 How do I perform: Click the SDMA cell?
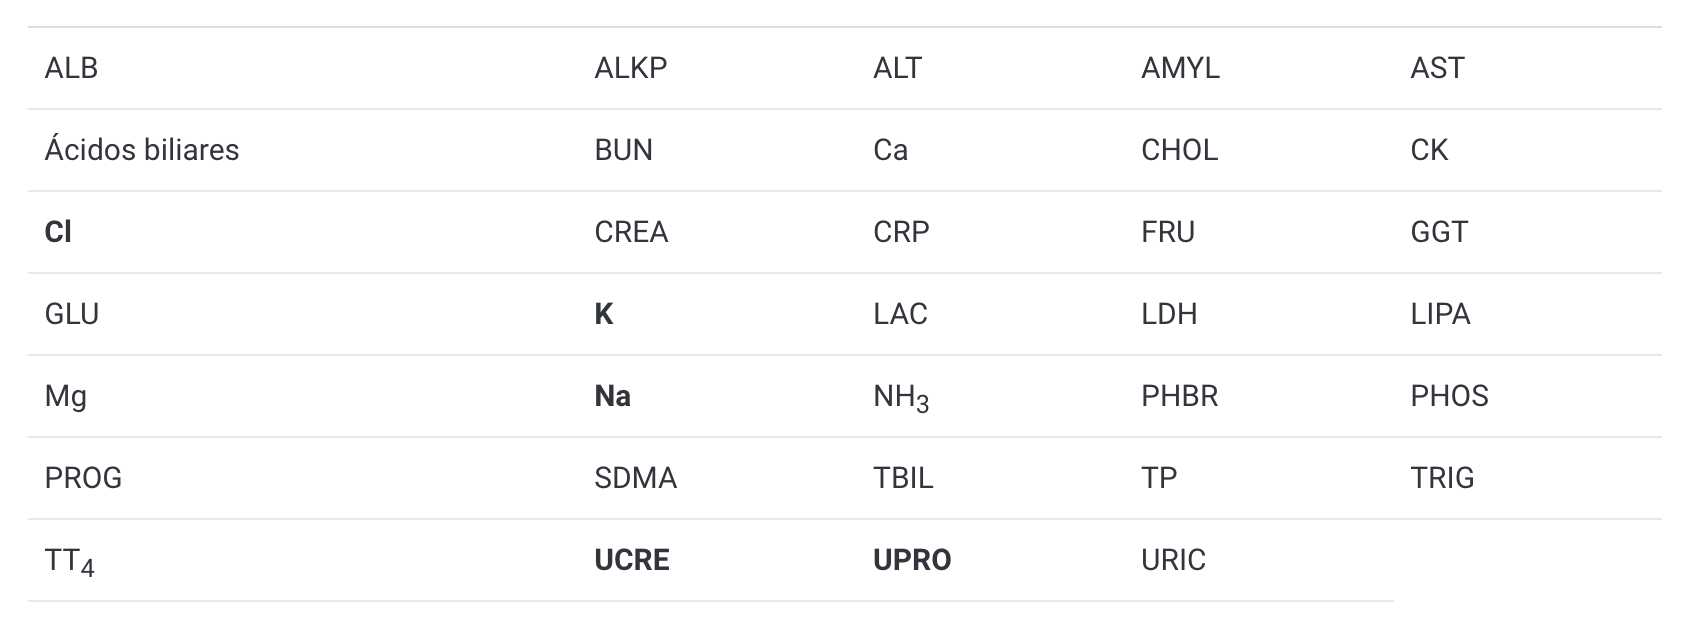[635, 478]
